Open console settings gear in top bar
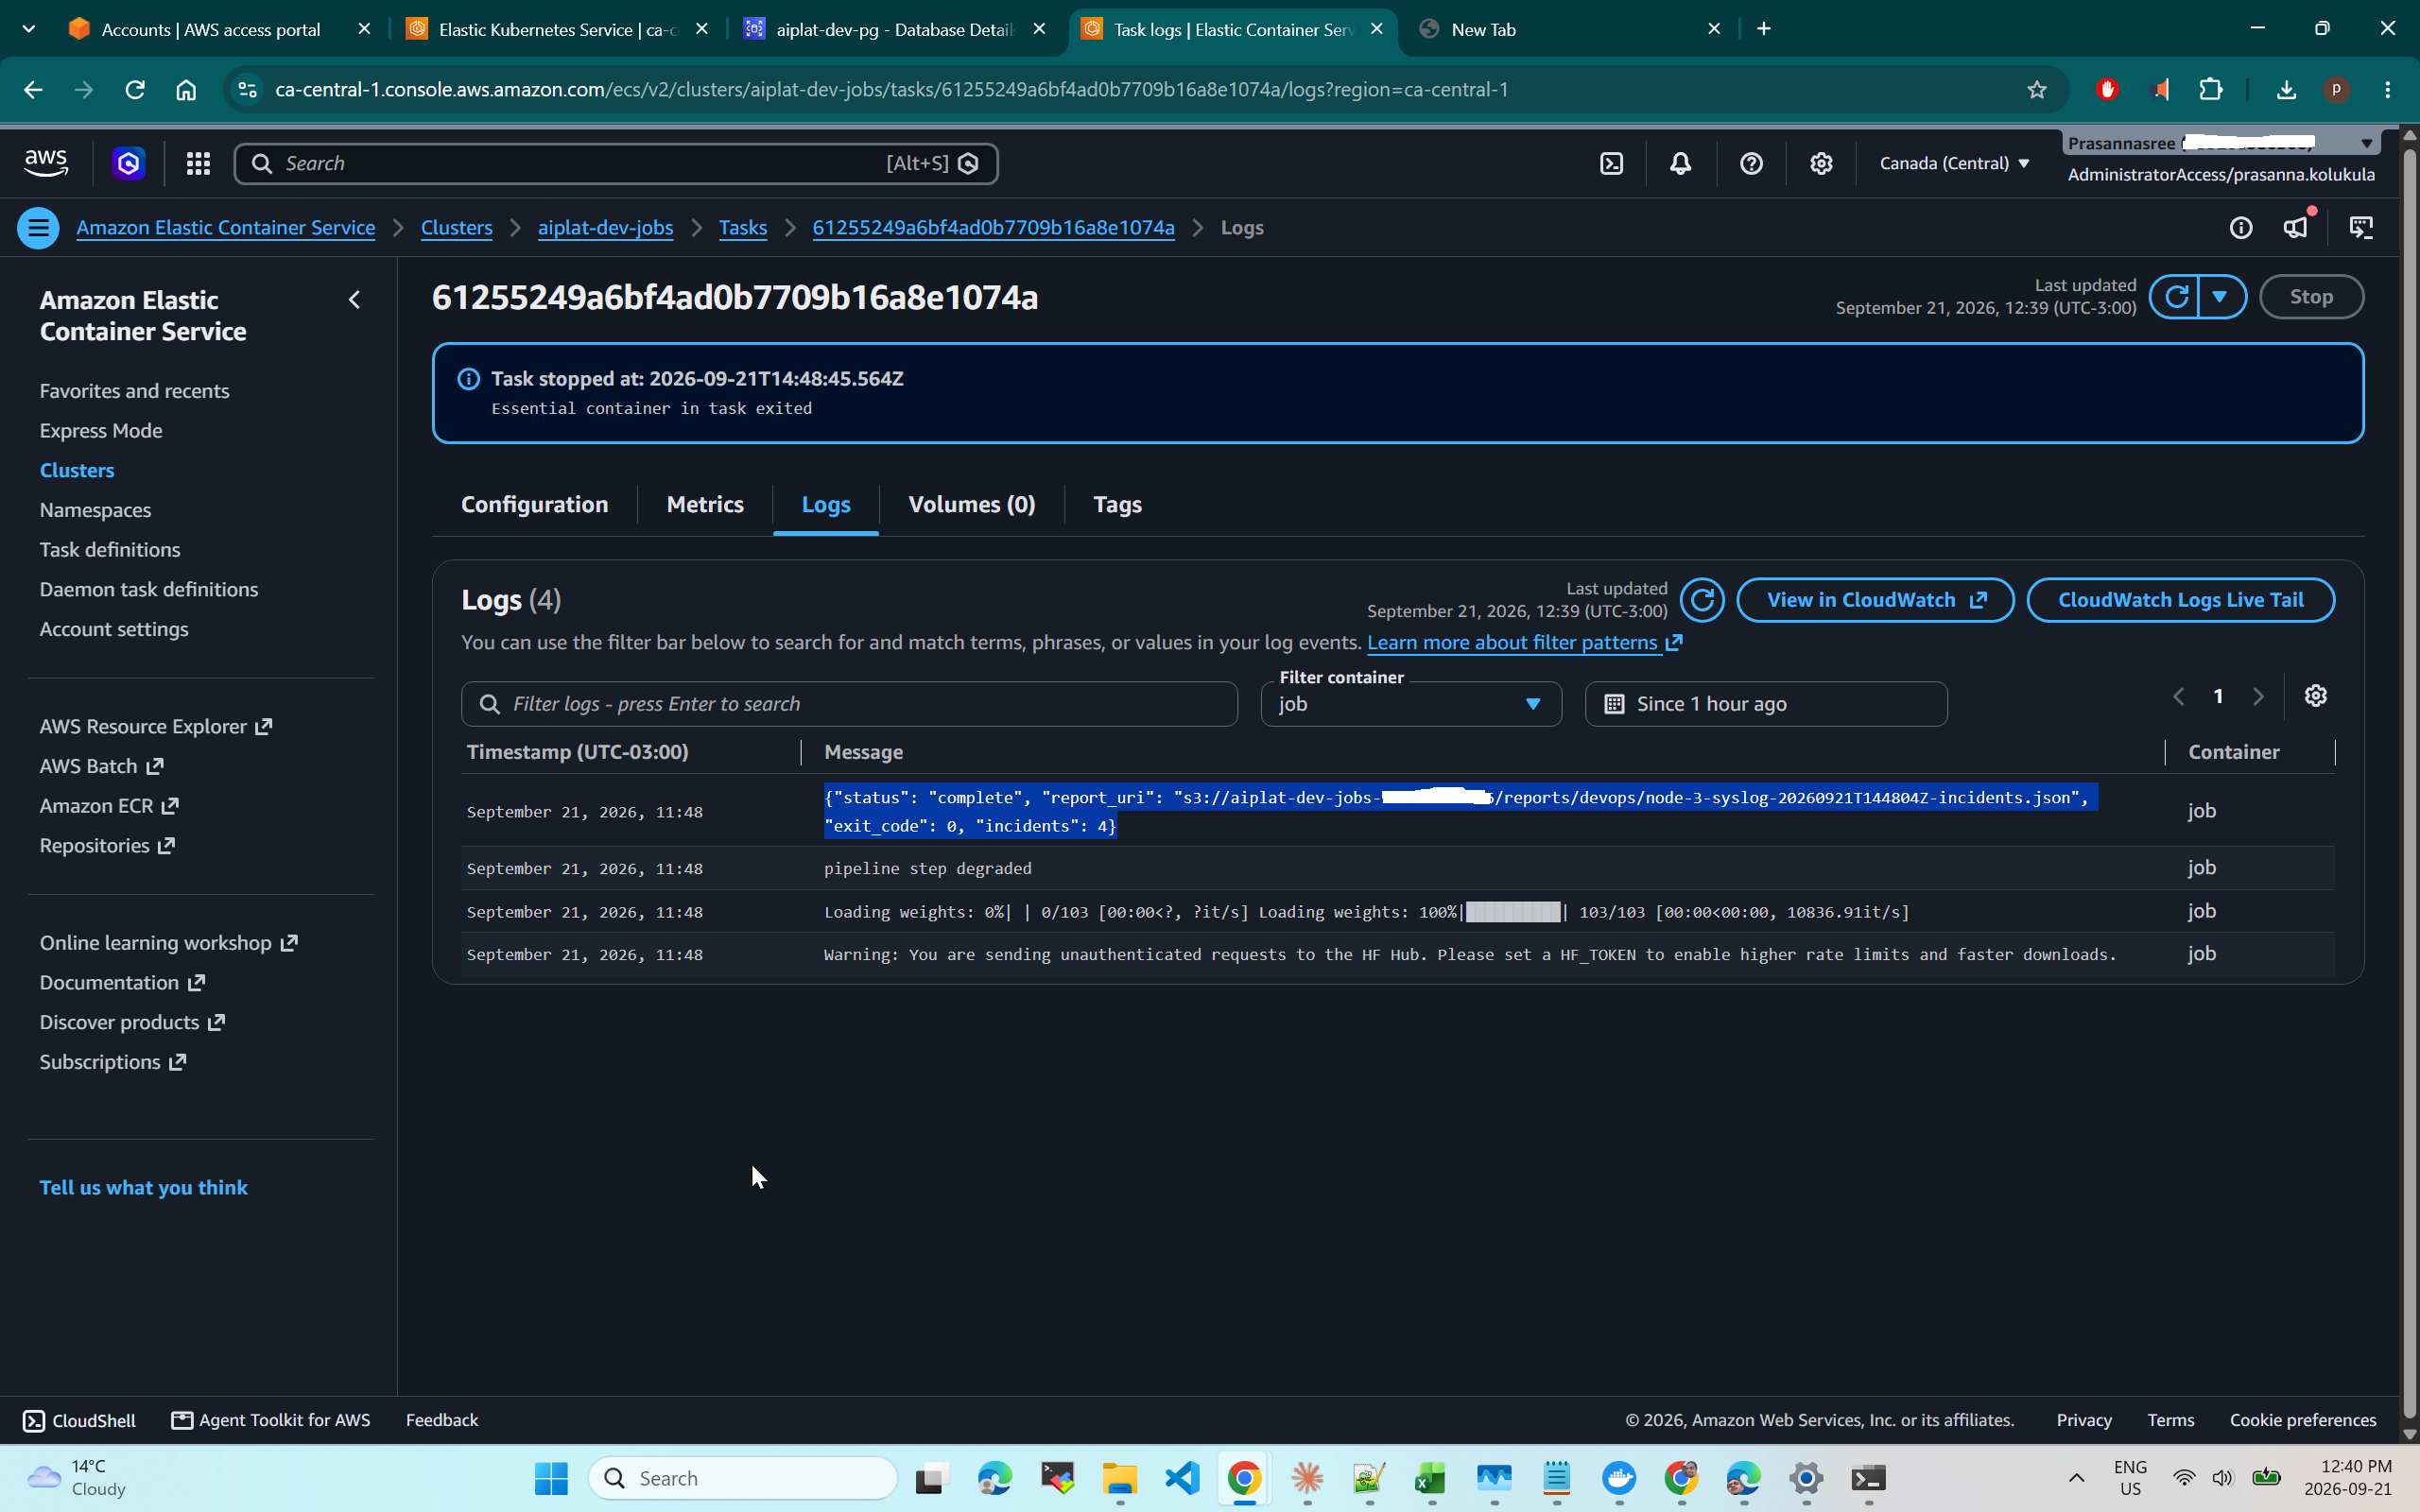The width and height of the screenshot is (2420, 1512). pyautogui.click(x=1820, y=163)
